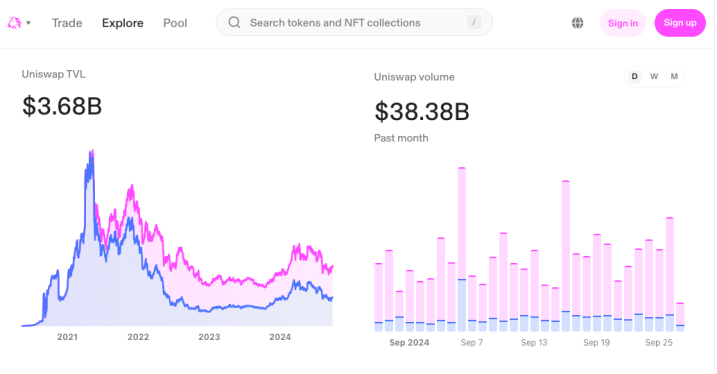Click the Uniswap TVL label

pyautogui.click(x=54, y=74)
